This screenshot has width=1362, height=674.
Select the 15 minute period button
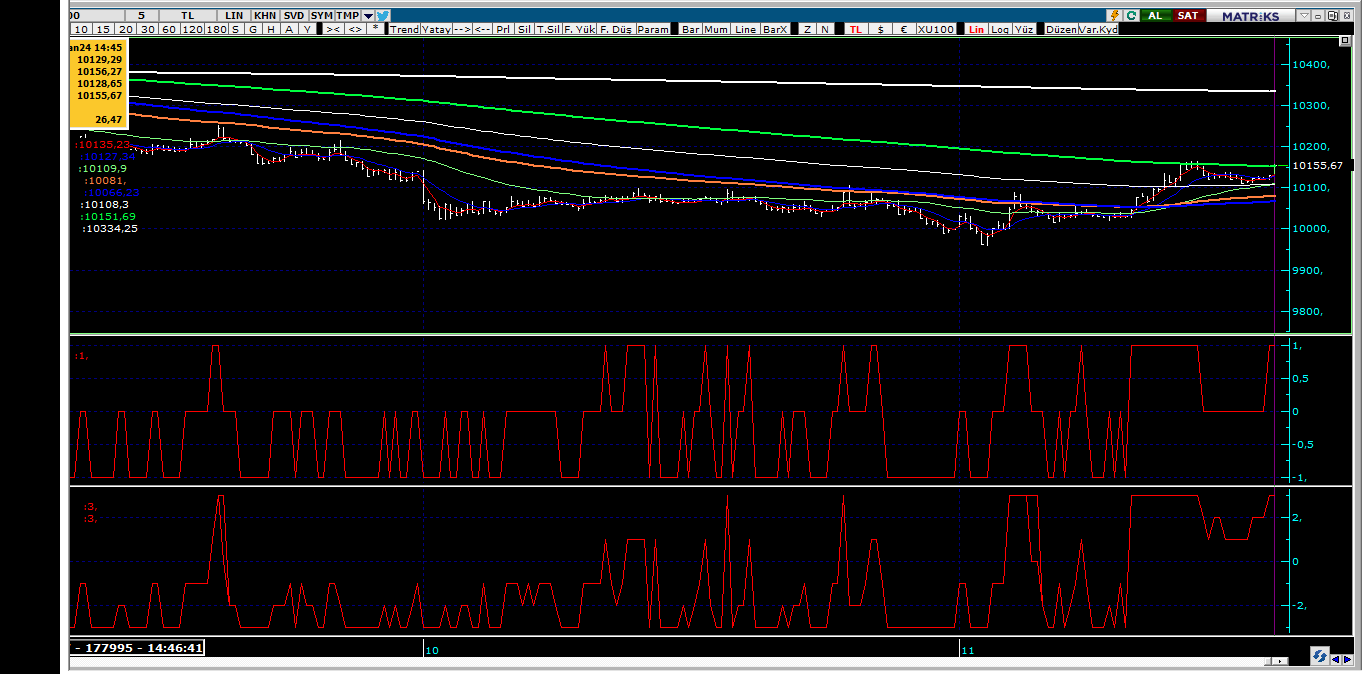pyautogui.click(x=104, y=29)
